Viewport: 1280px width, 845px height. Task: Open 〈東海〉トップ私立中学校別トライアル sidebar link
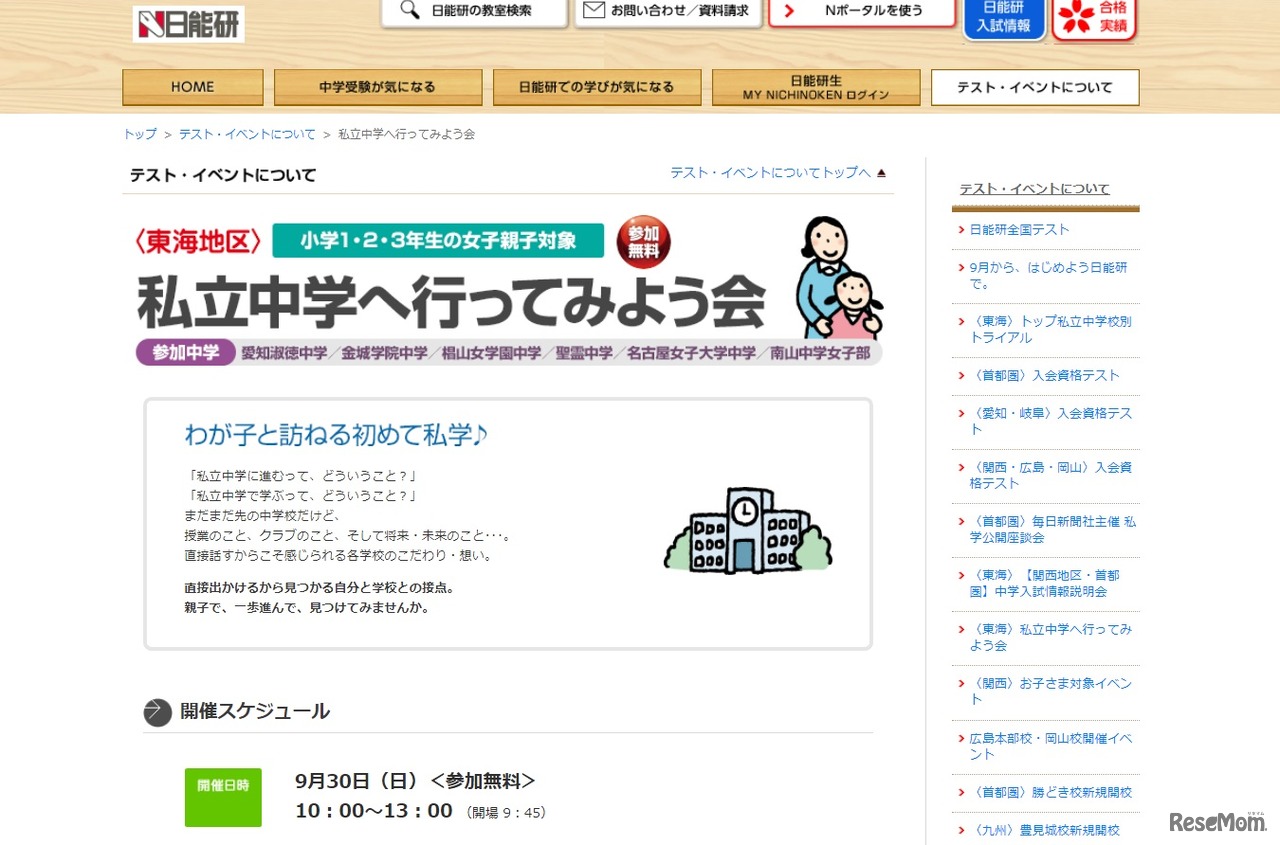[x=1050, y=330]
